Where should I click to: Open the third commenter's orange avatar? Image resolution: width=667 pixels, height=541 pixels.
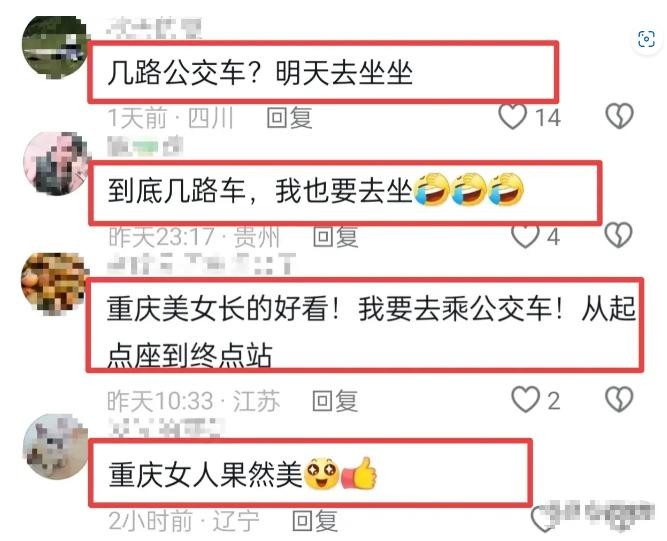coord(54,284)
